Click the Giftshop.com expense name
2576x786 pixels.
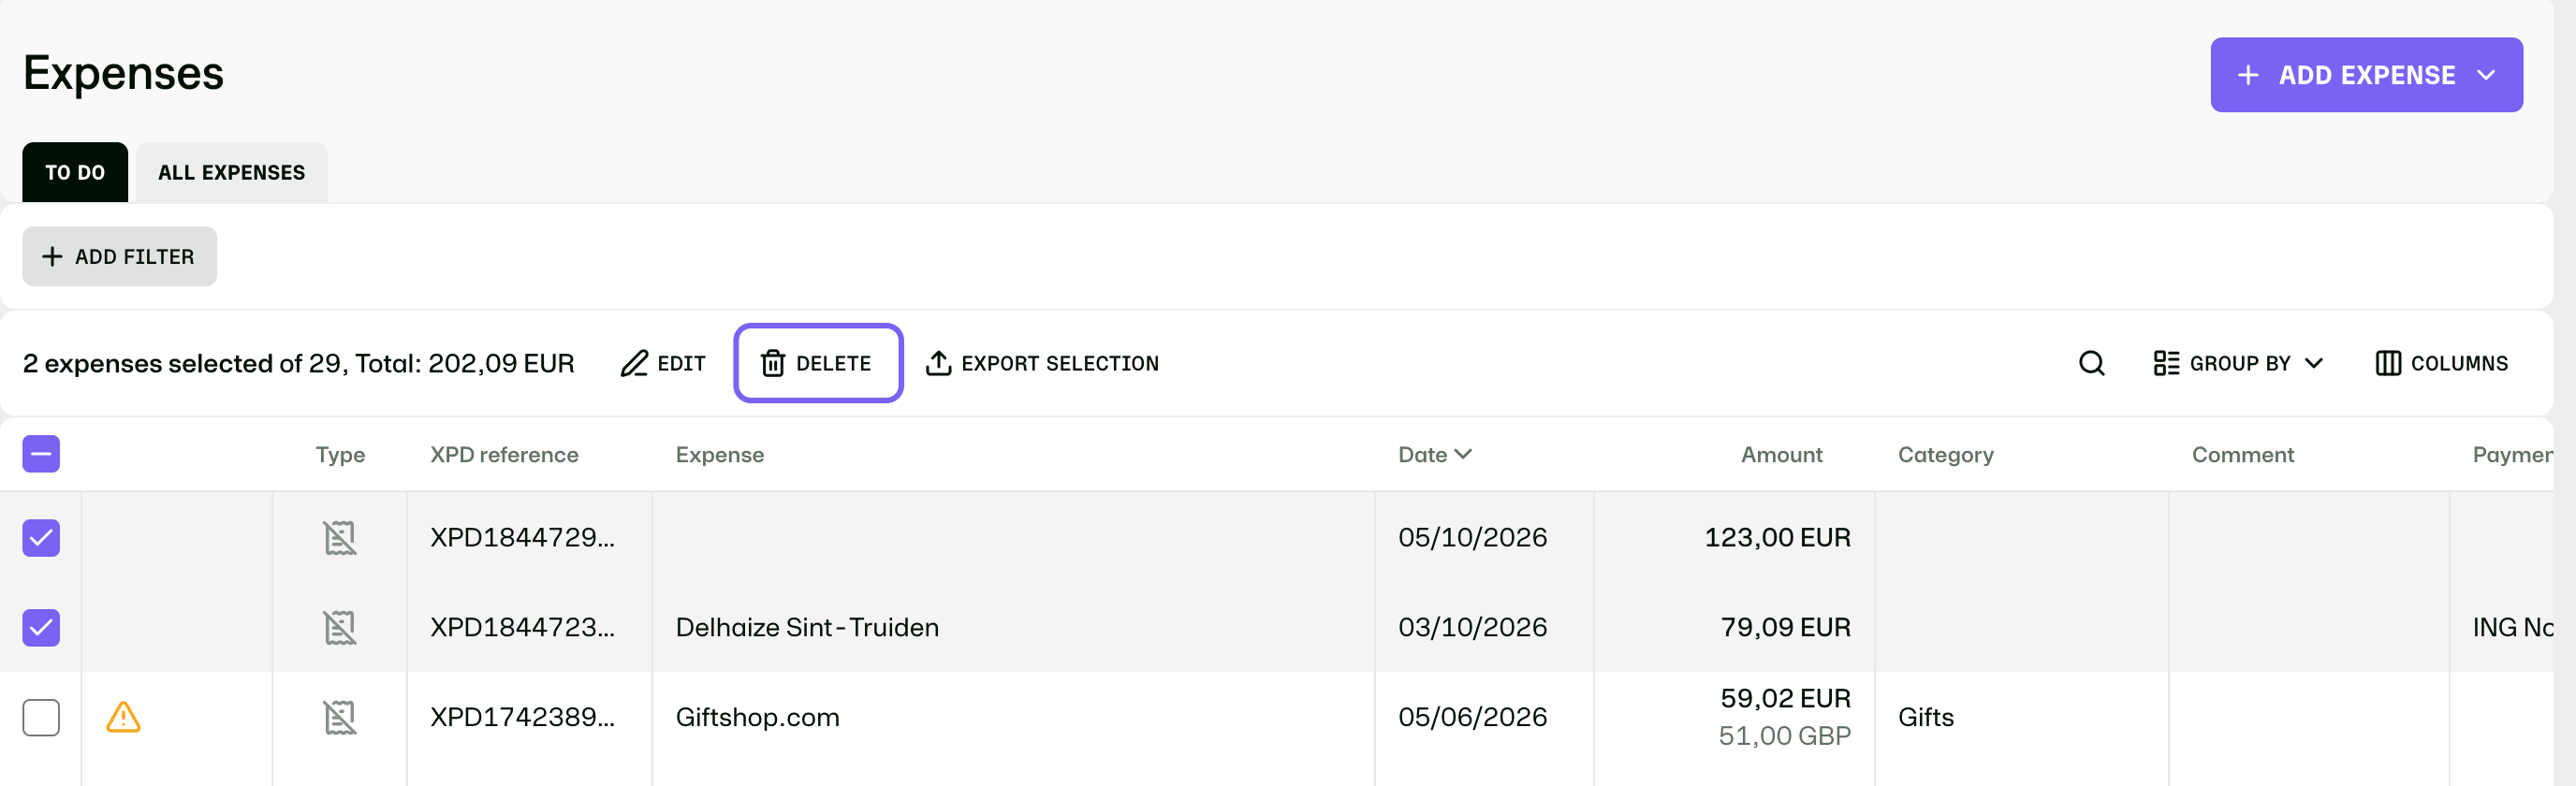click(x=757, y=717)
